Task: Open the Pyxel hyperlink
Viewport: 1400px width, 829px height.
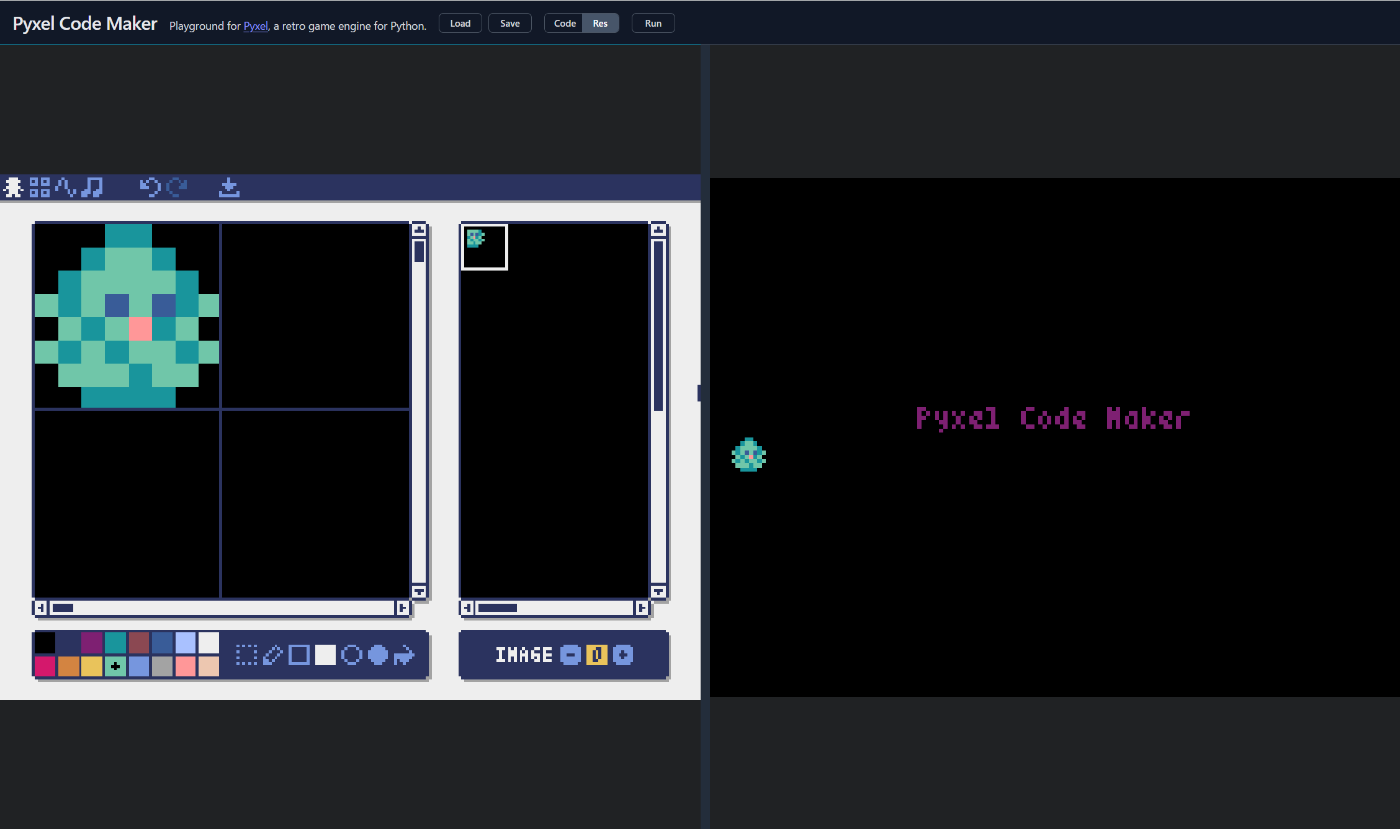Action: [256, 25]
